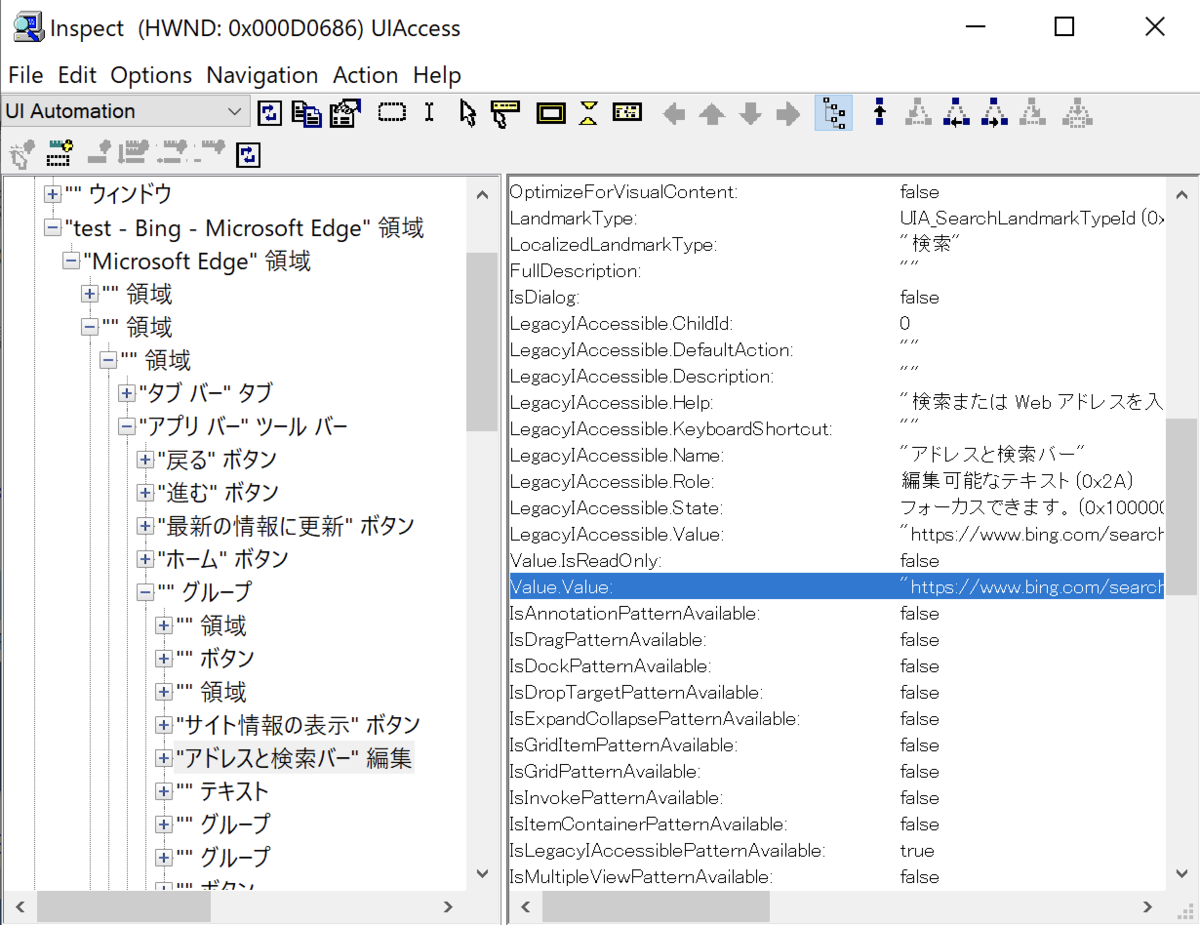Click the properties pane scroll-up arrow
The height and width of the screenshot is (925, 1200).
coord(1181,194)
